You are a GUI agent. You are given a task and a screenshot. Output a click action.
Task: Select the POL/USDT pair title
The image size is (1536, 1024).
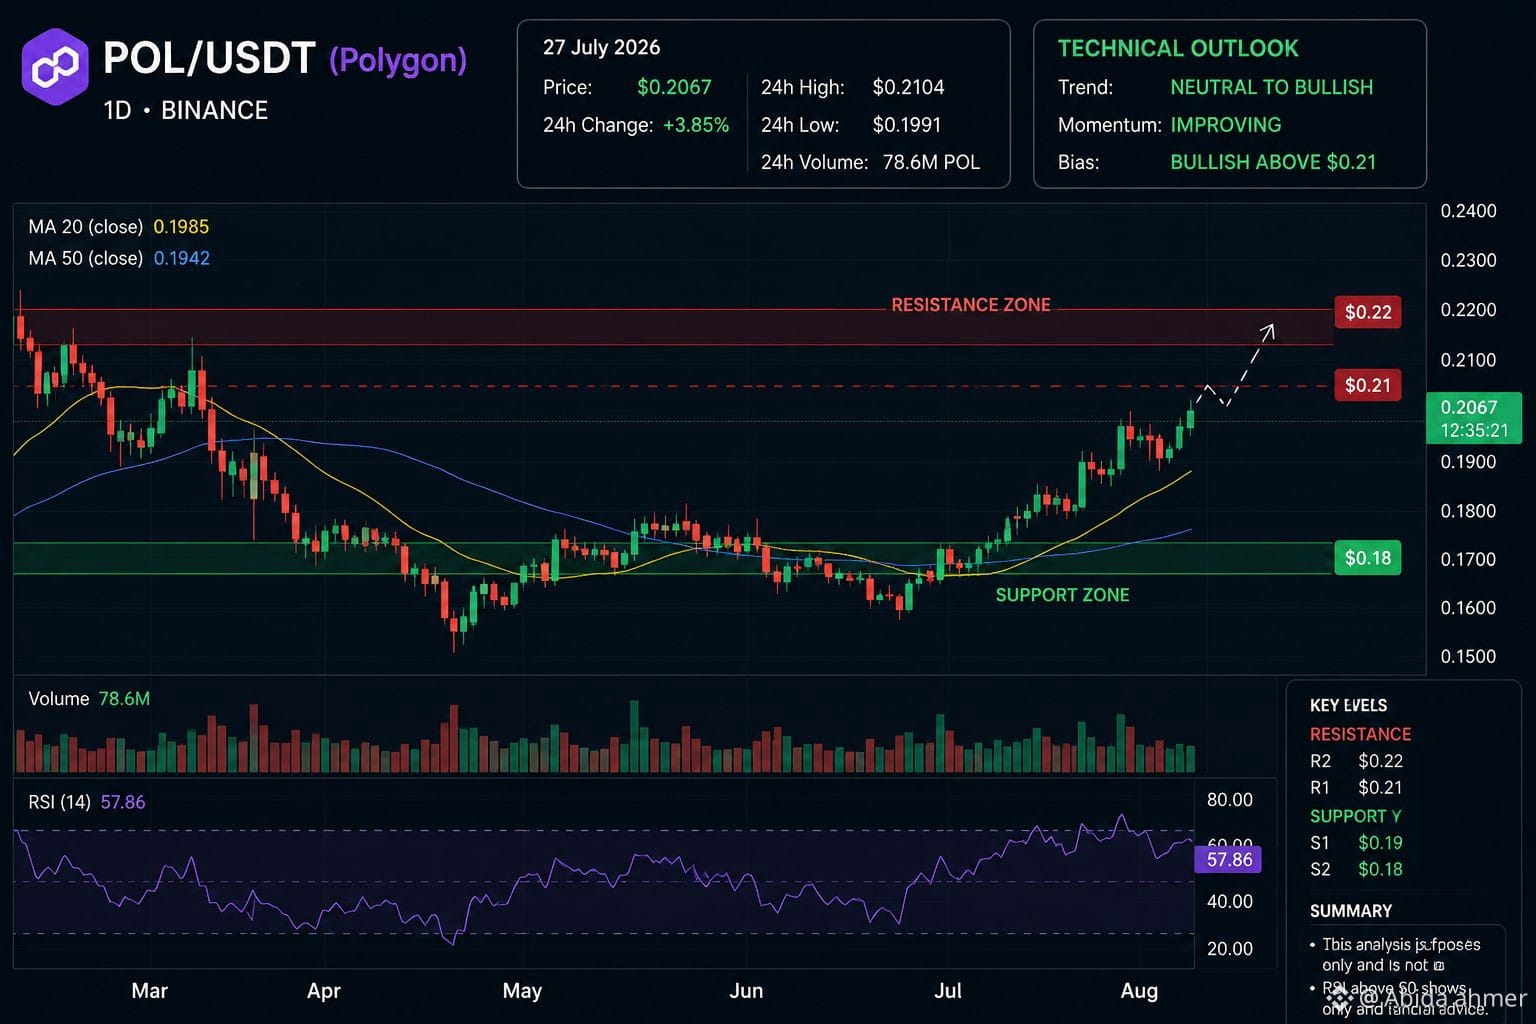click(x=209, y=59)
